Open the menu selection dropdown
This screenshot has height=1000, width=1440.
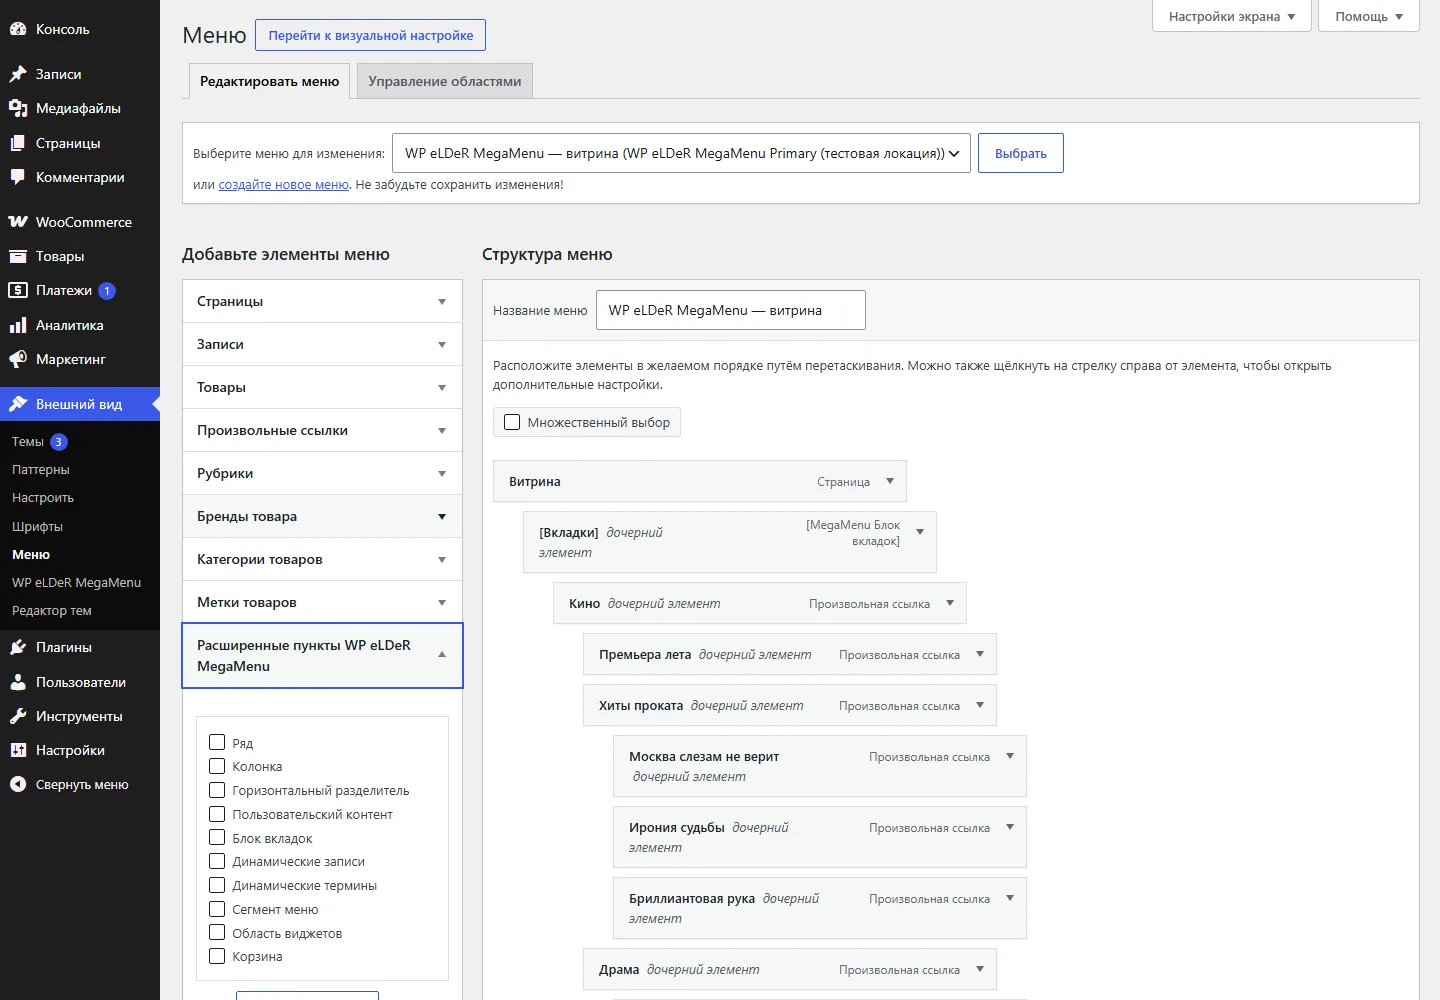pos(681,153)
